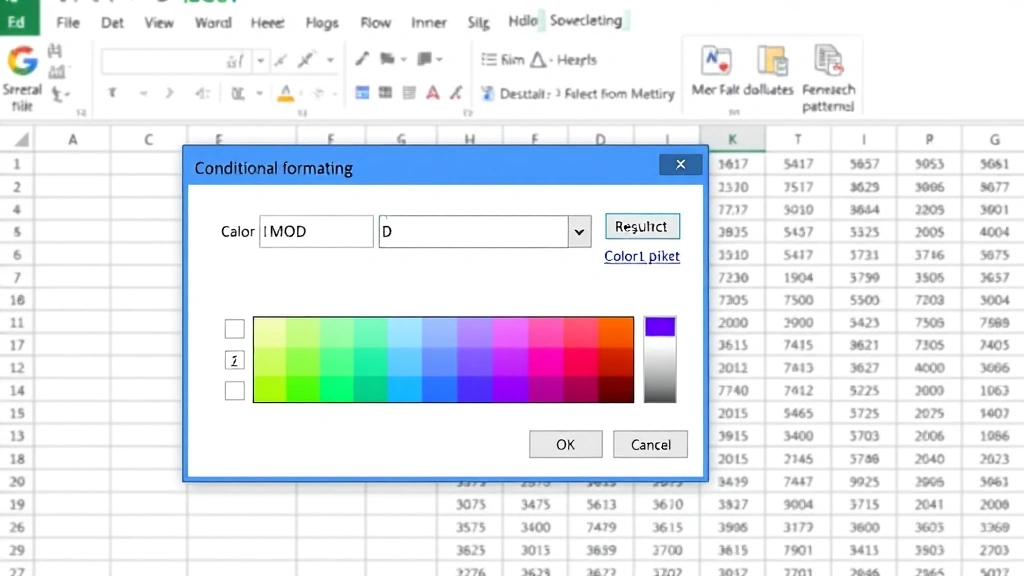Screen dimensions: 1024x576
Task: Check the top checkbox beside the color palette
Action: coord(234,328)
